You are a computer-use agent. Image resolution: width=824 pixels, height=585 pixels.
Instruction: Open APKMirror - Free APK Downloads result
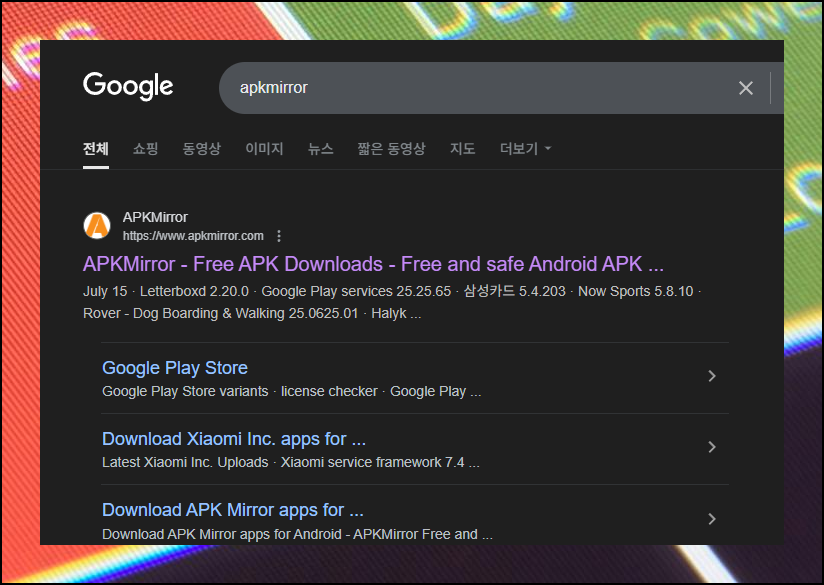click(373, 264)
